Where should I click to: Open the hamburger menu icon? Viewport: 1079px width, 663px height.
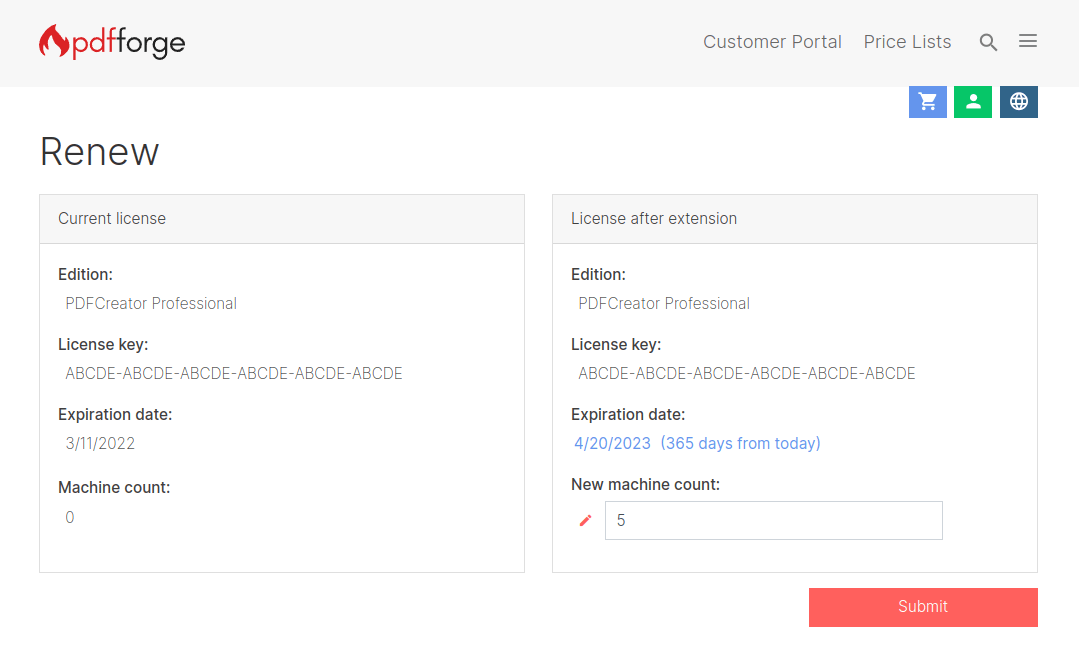1028,41
